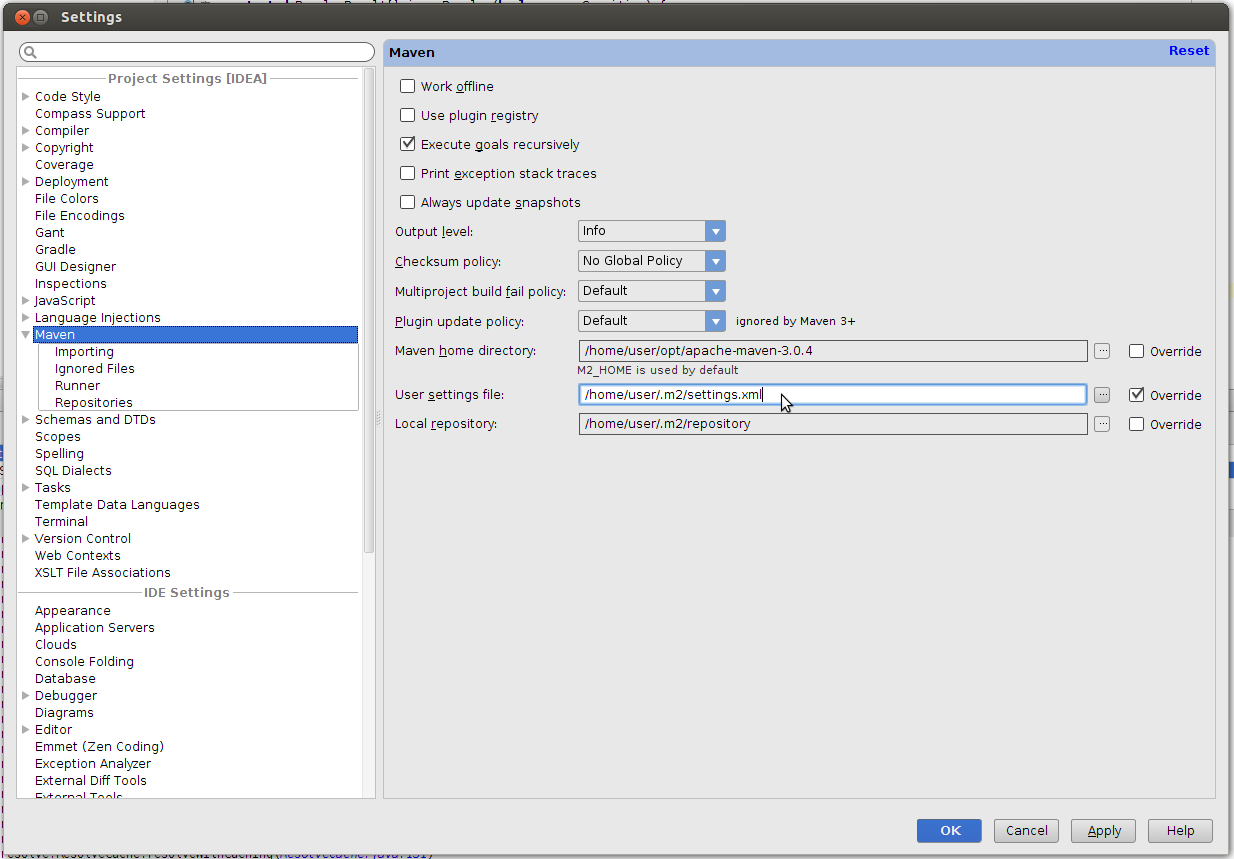Enable Use plugin registry checkbox
The width and height of the screenshot is (1234, 859).
(x=407, y=115)
